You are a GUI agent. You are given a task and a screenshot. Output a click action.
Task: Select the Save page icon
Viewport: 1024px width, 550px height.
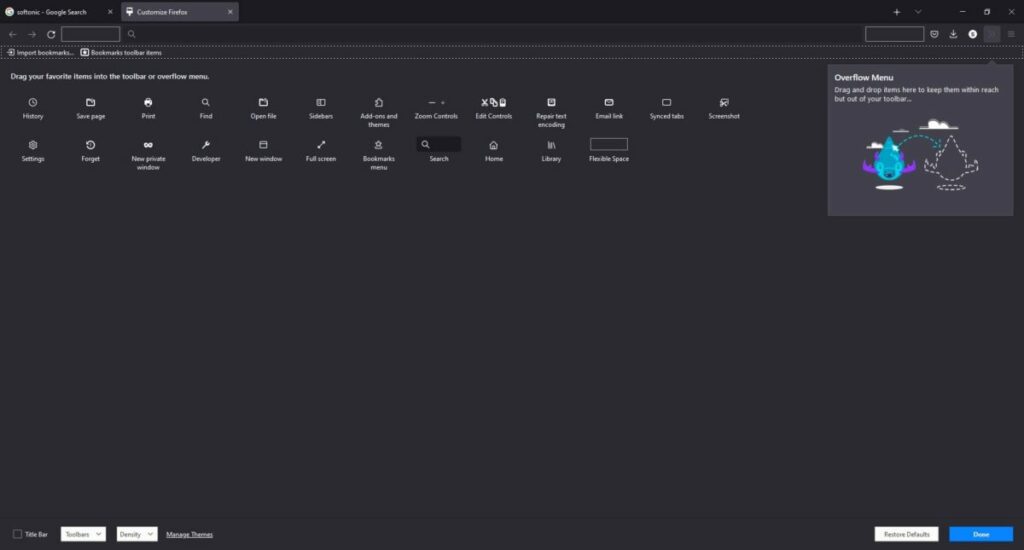pyautogui.click(x=90, y=102)
